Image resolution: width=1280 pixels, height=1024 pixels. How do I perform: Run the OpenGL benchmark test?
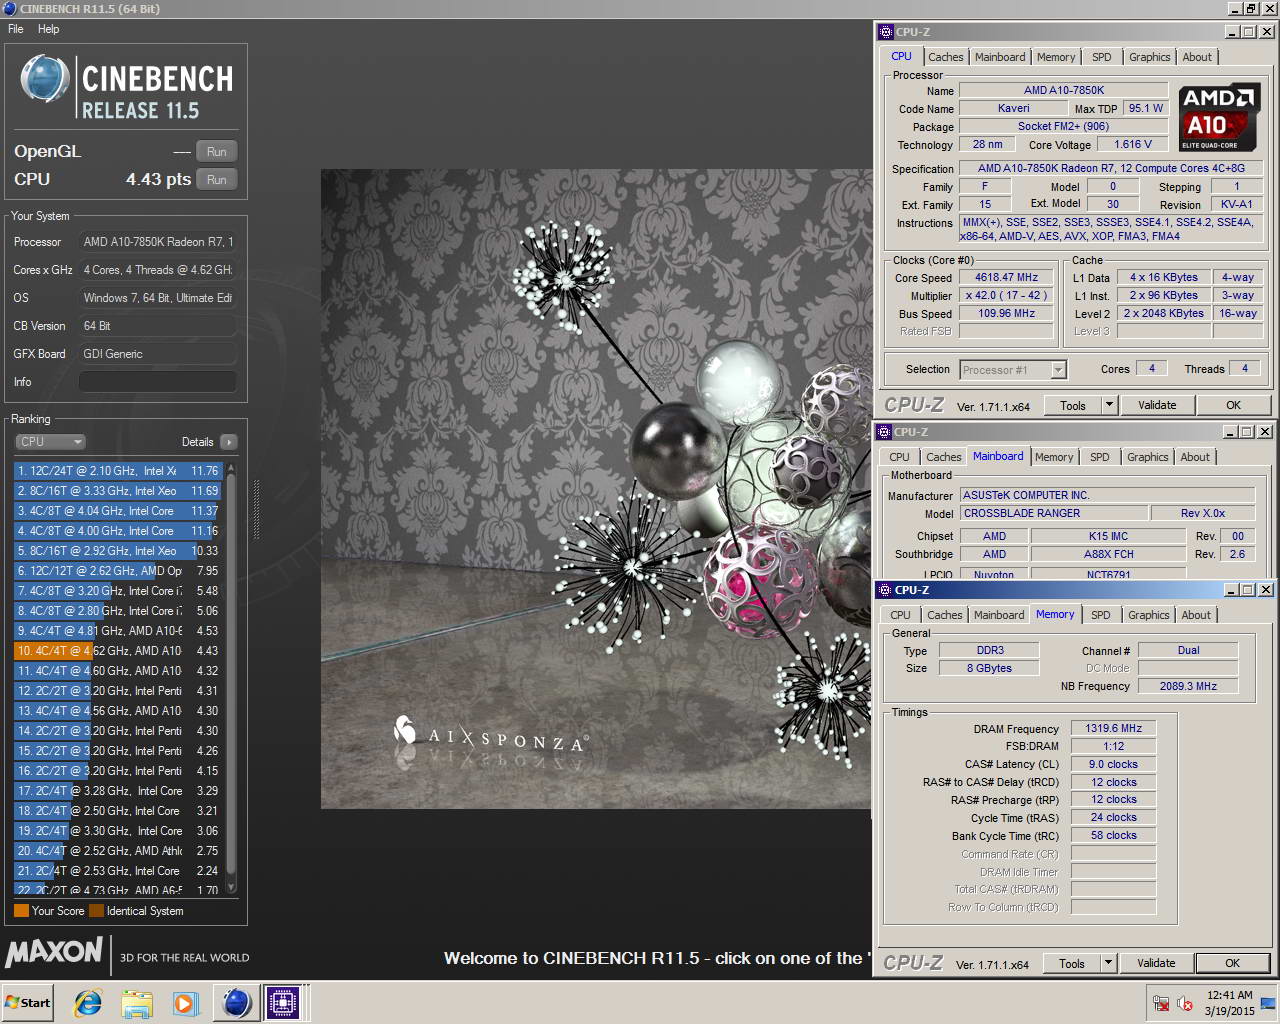point(216,152)
